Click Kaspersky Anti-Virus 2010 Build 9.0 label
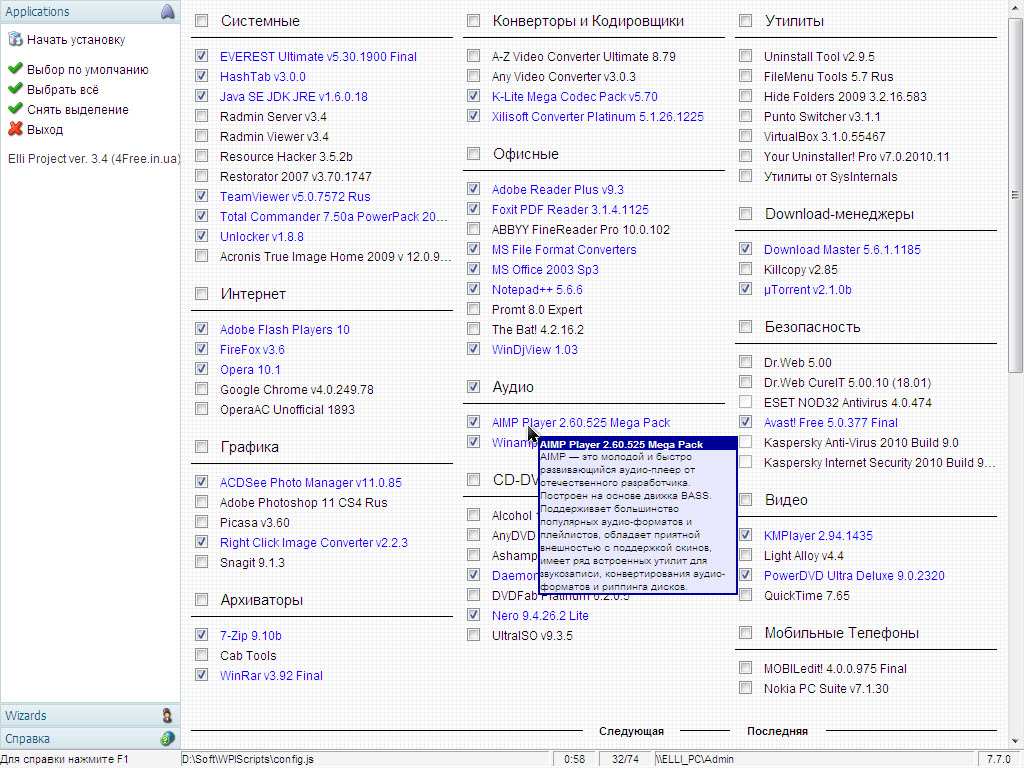Screen dimensions: 1024x768 click(x=861, y=443)
